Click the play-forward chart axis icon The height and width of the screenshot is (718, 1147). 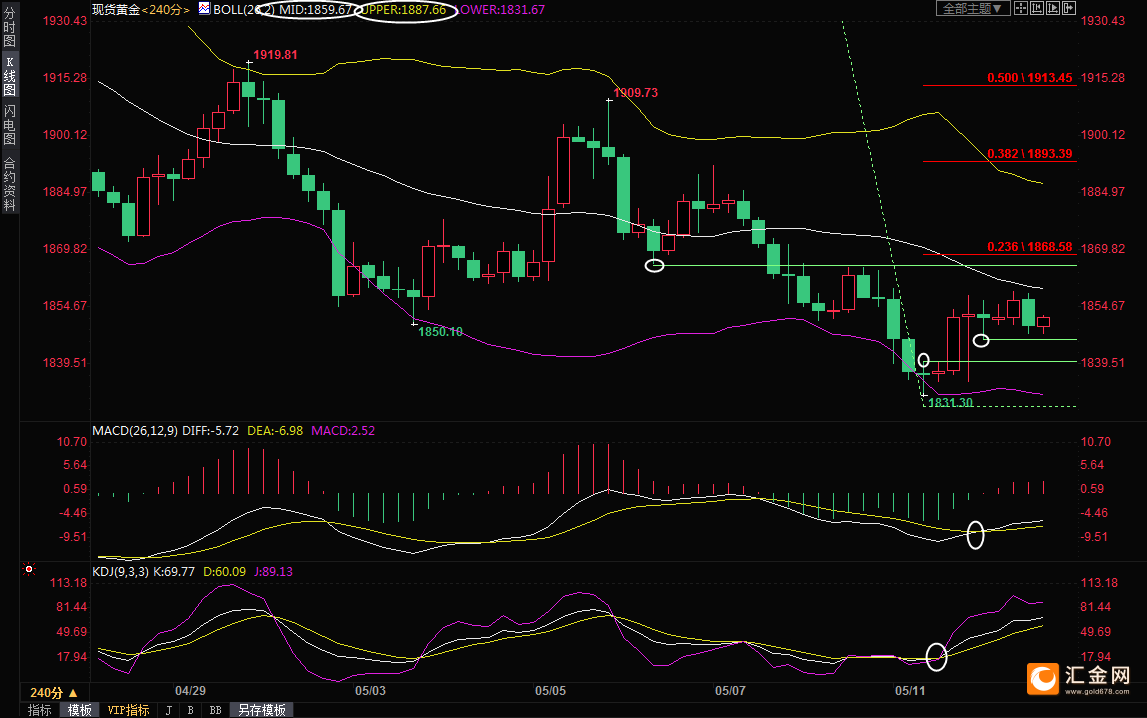click(x=1053, y=8)
